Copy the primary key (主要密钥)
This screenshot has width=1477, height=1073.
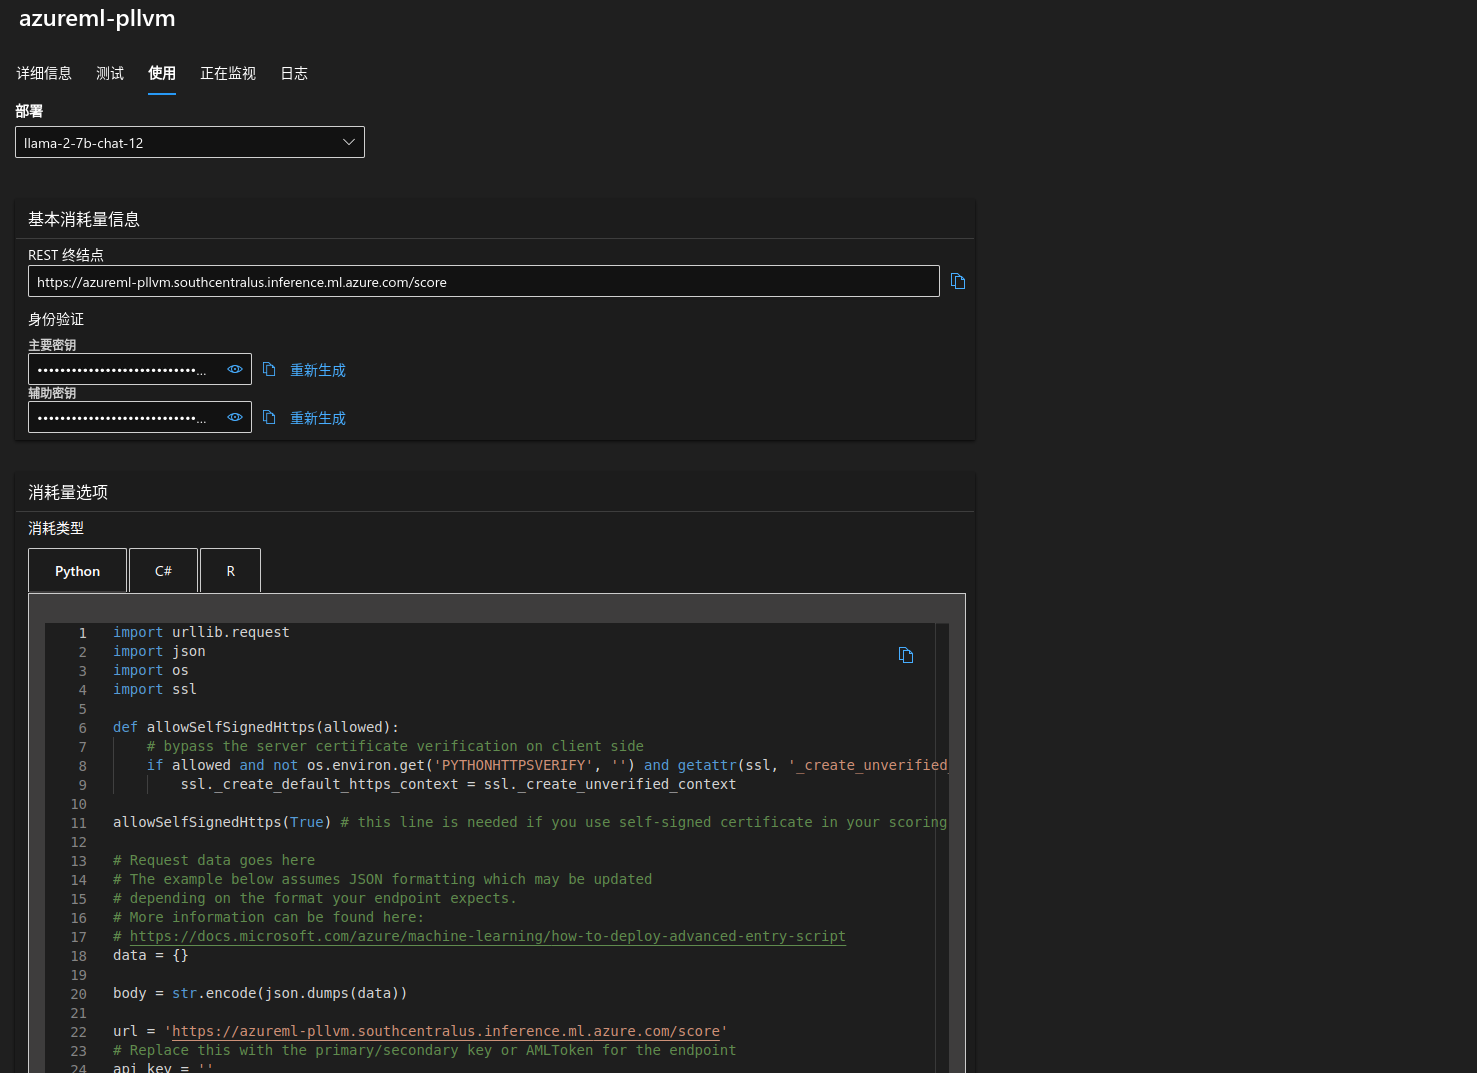coord(269,369)
